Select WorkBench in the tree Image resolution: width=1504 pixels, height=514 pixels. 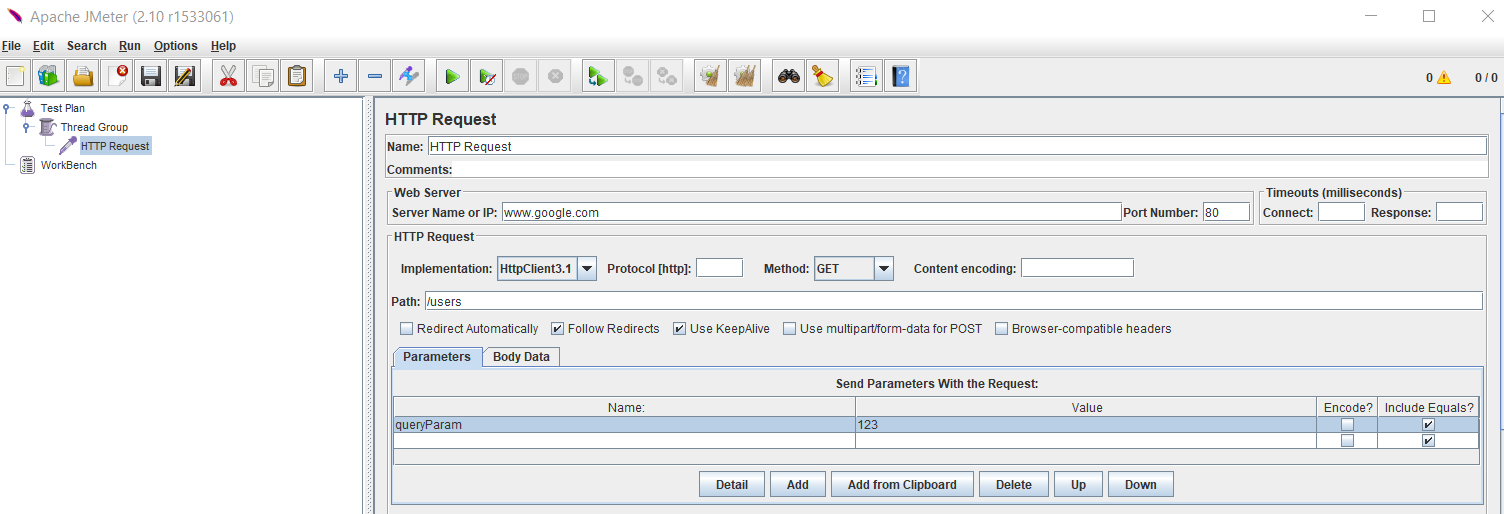coord(68,165)
